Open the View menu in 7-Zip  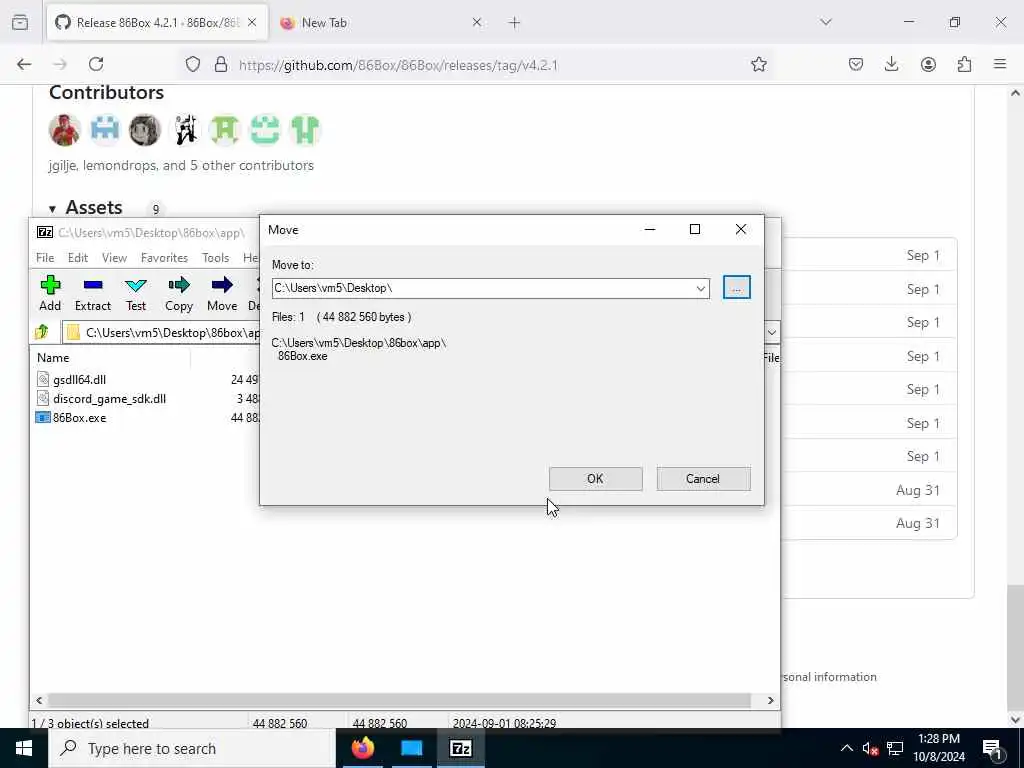pos(114,257)
